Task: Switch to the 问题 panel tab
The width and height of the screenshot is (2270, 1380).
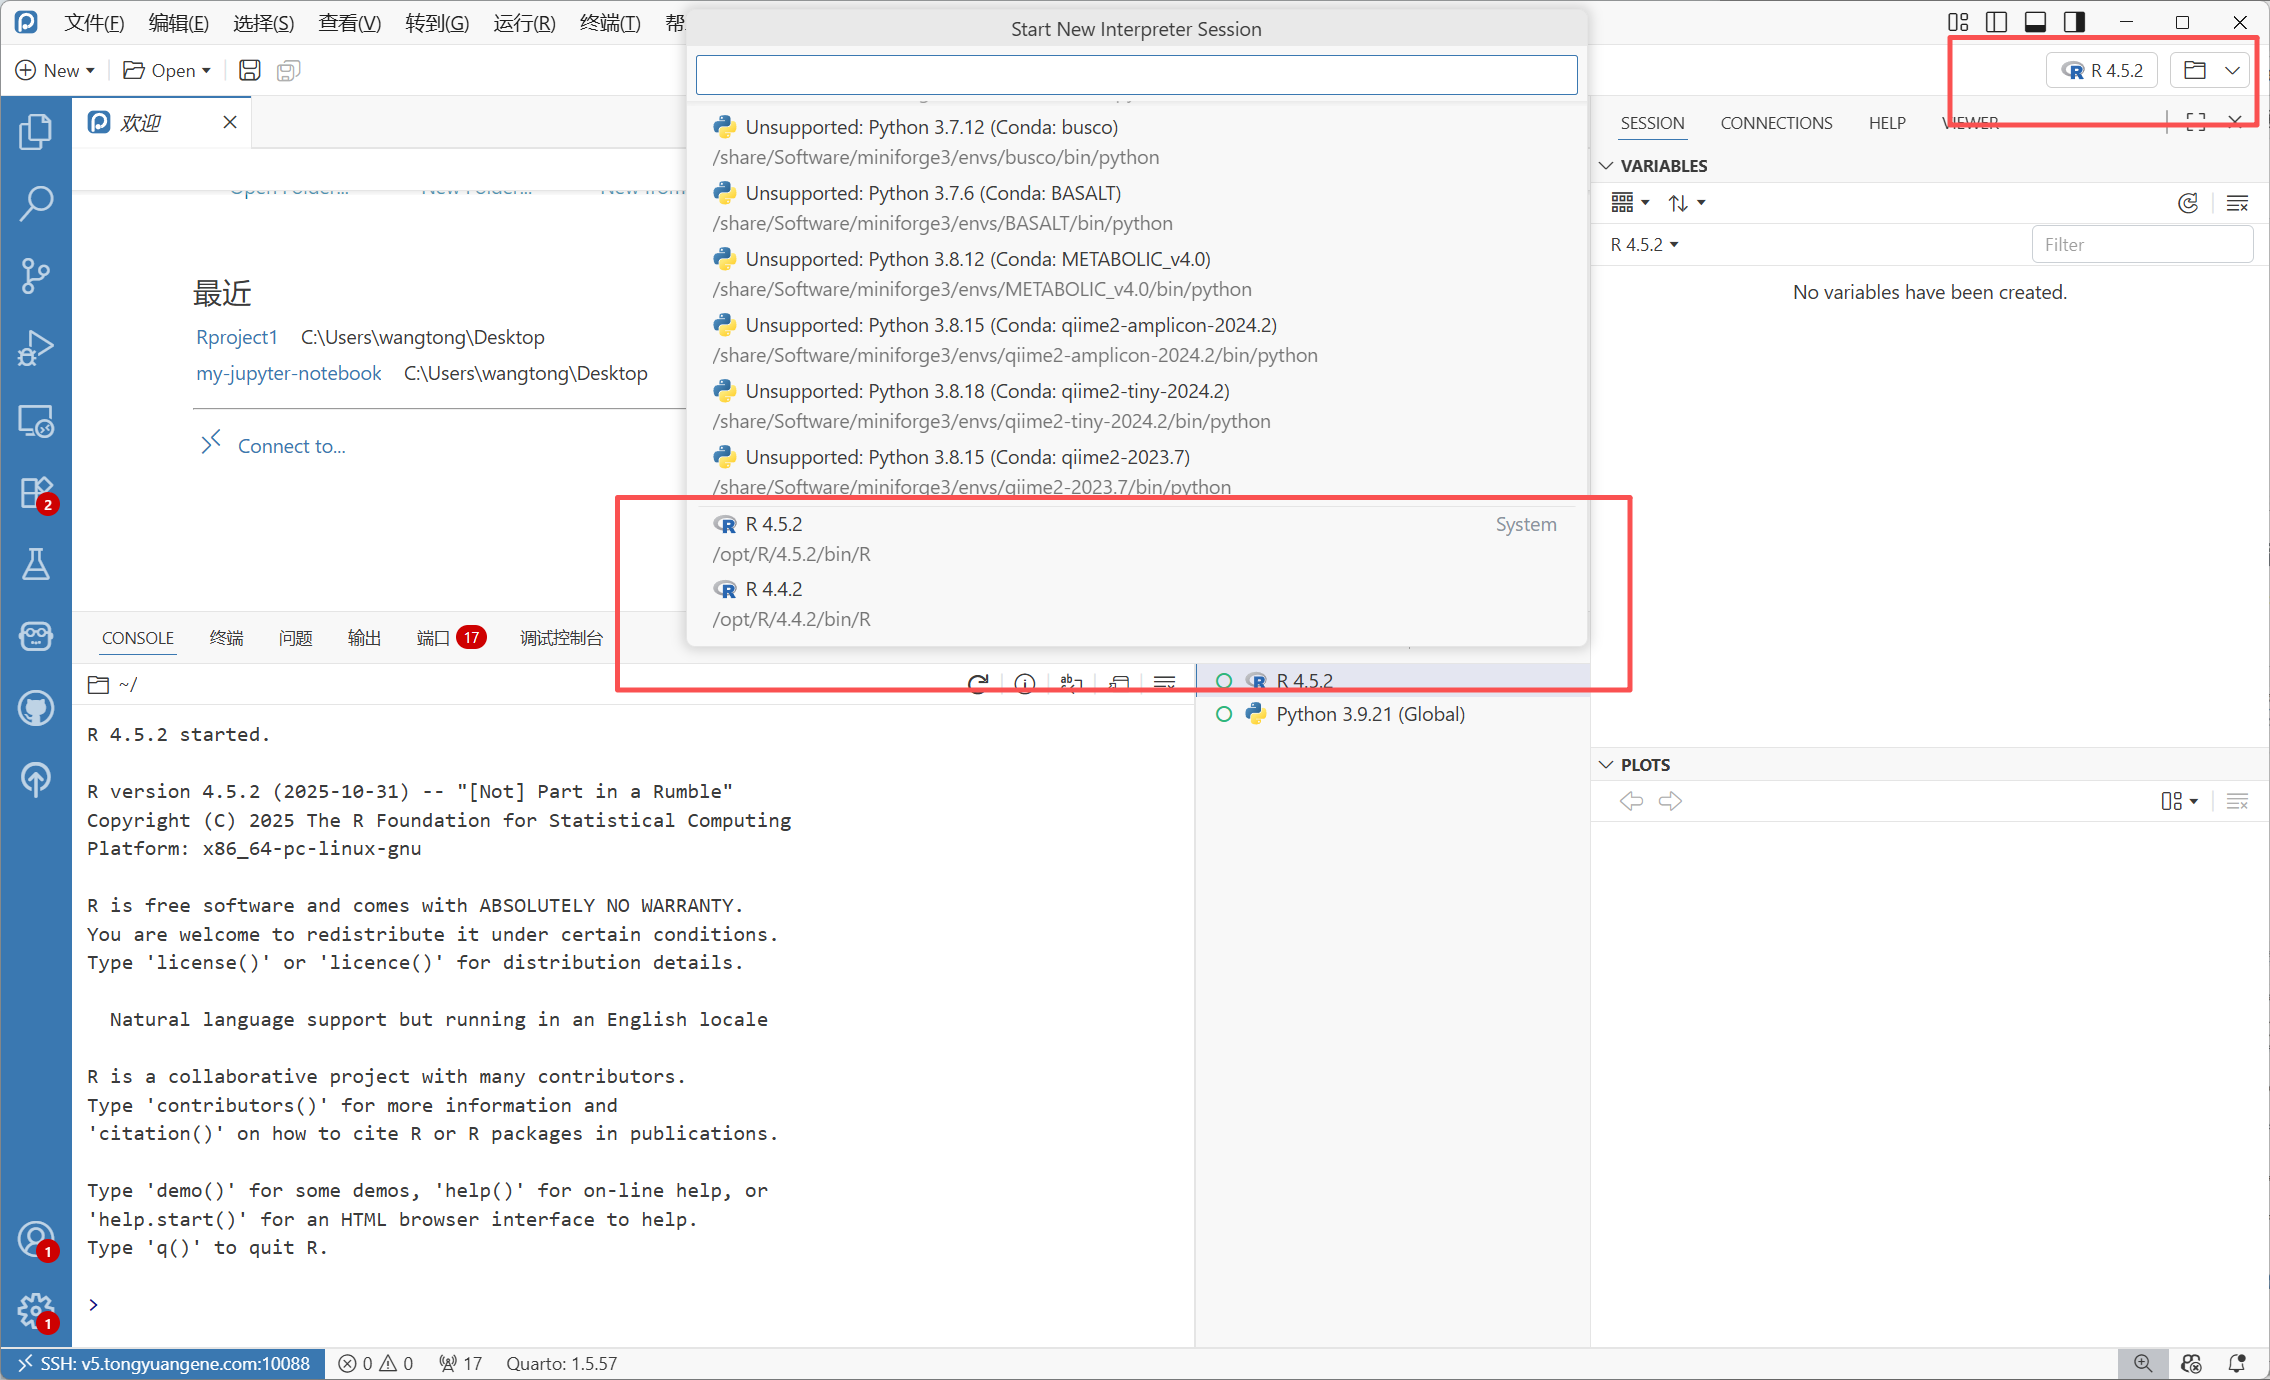Action: click(295, 638)
